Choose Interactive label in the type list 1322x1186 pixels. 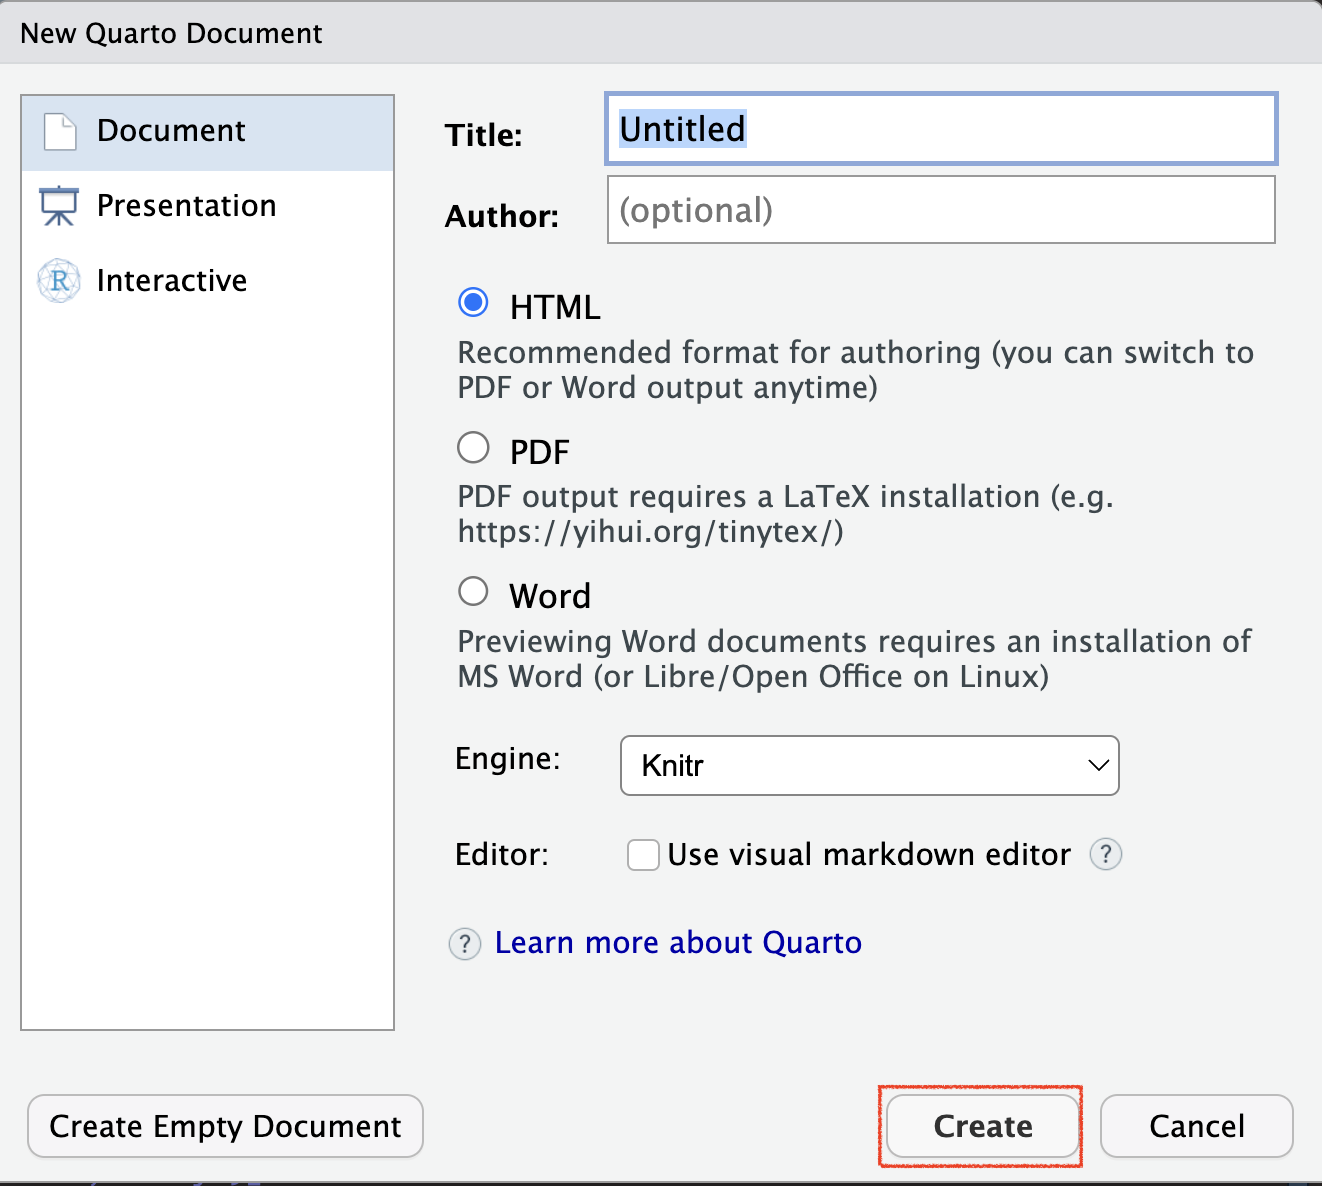pyautogui.click(x=172, y=281)
